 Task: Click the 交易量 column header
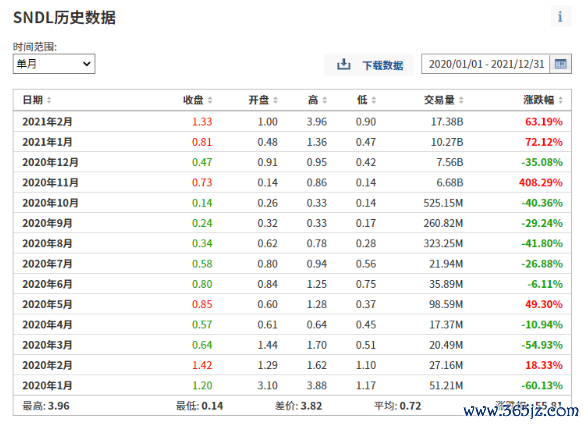[x=439, y=100]
